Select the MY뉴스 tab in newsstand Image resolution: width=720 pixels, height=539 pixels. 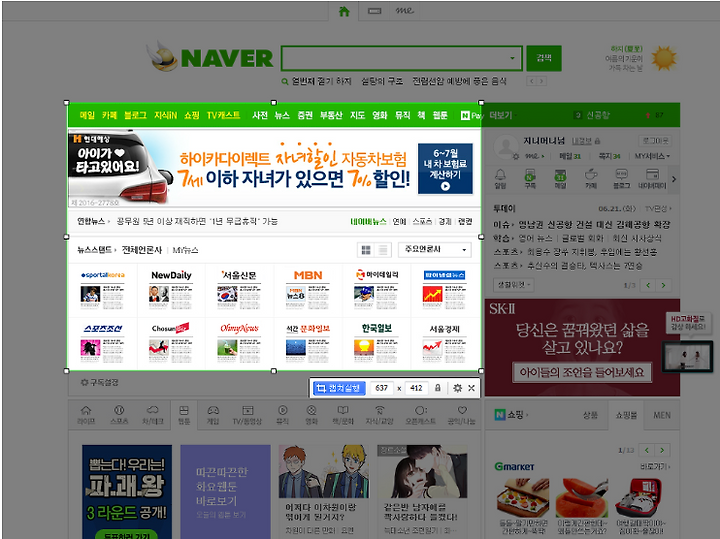tap(186, 250)
